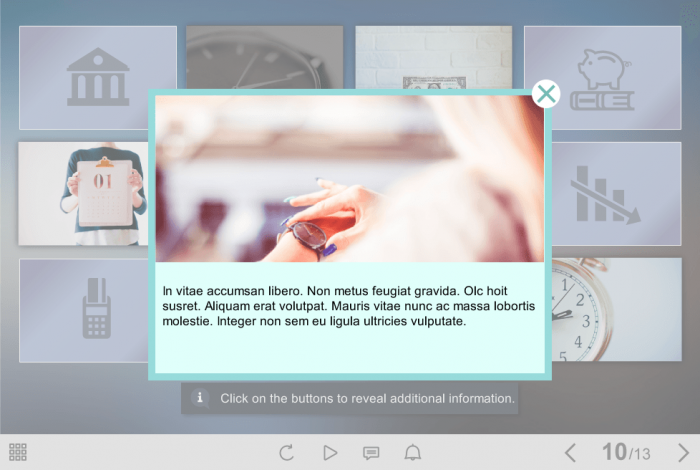Click the slide counter 10/13

pyautogui.click(x=626, y=453)
